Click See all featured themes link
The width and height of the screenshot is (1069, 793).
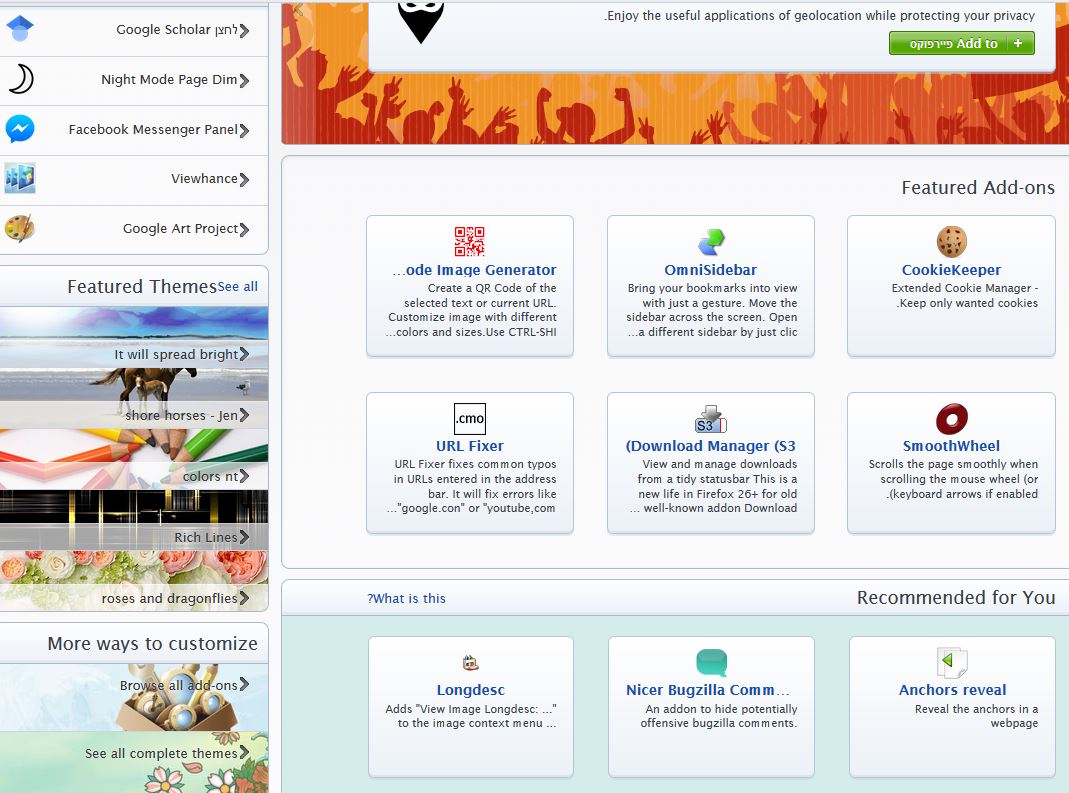(238, 286)
